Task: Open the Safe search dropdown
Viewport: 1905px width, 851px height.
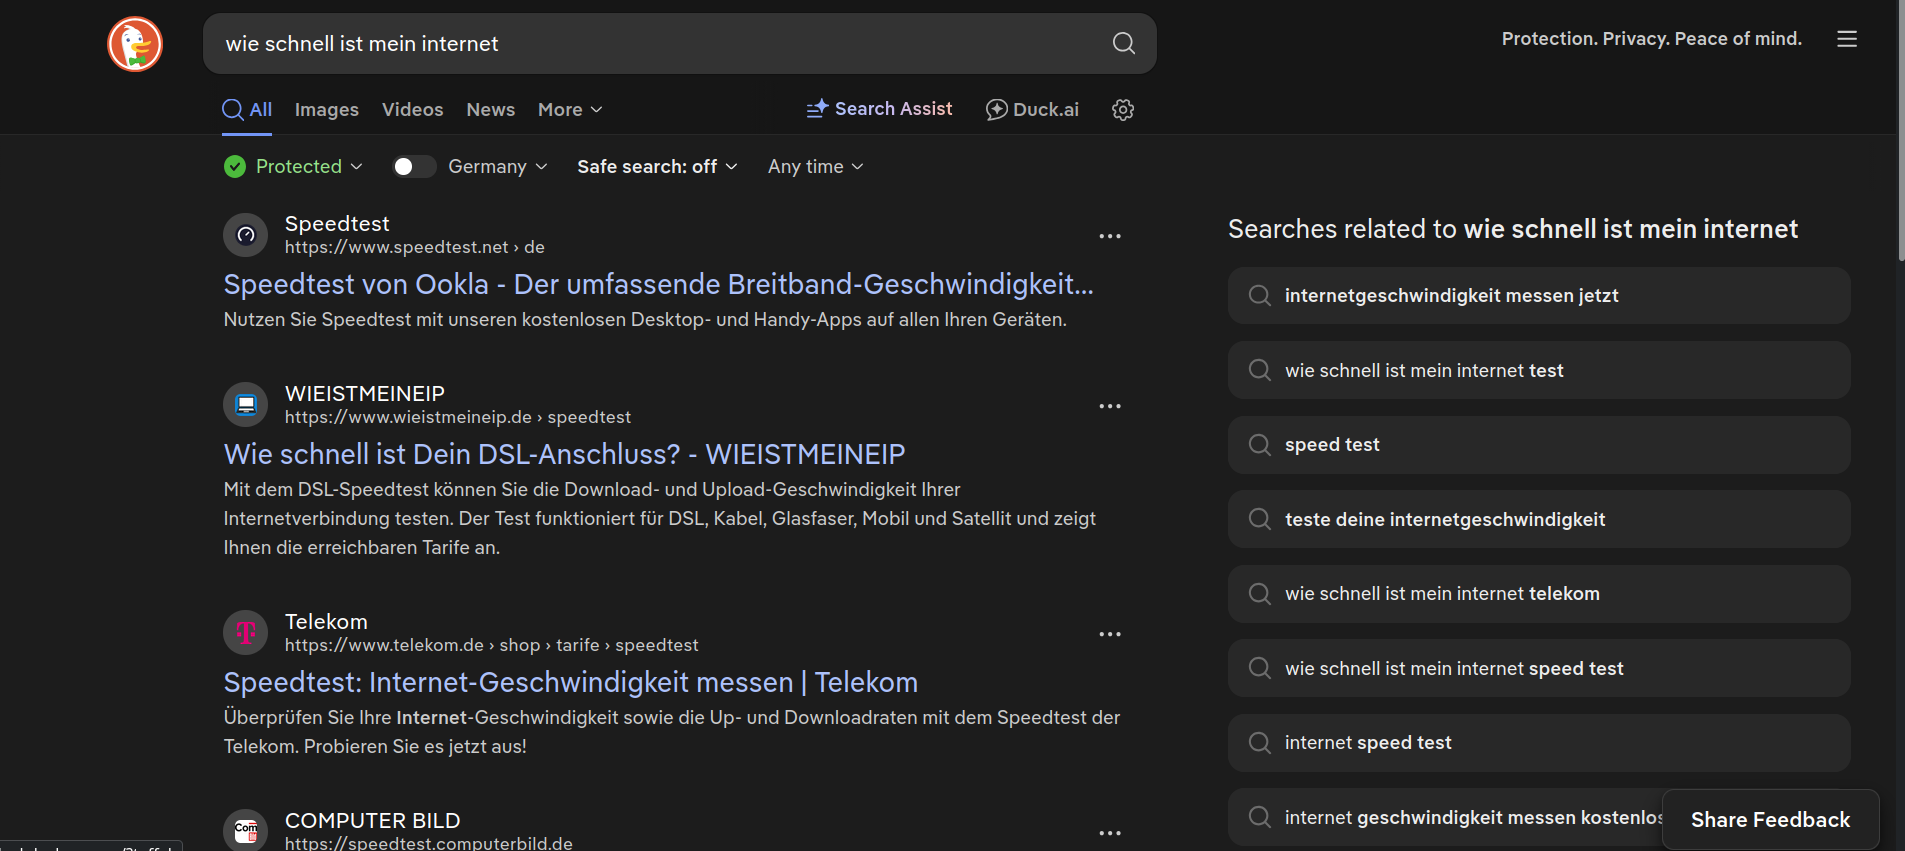Action: click(x=657, y=167)
